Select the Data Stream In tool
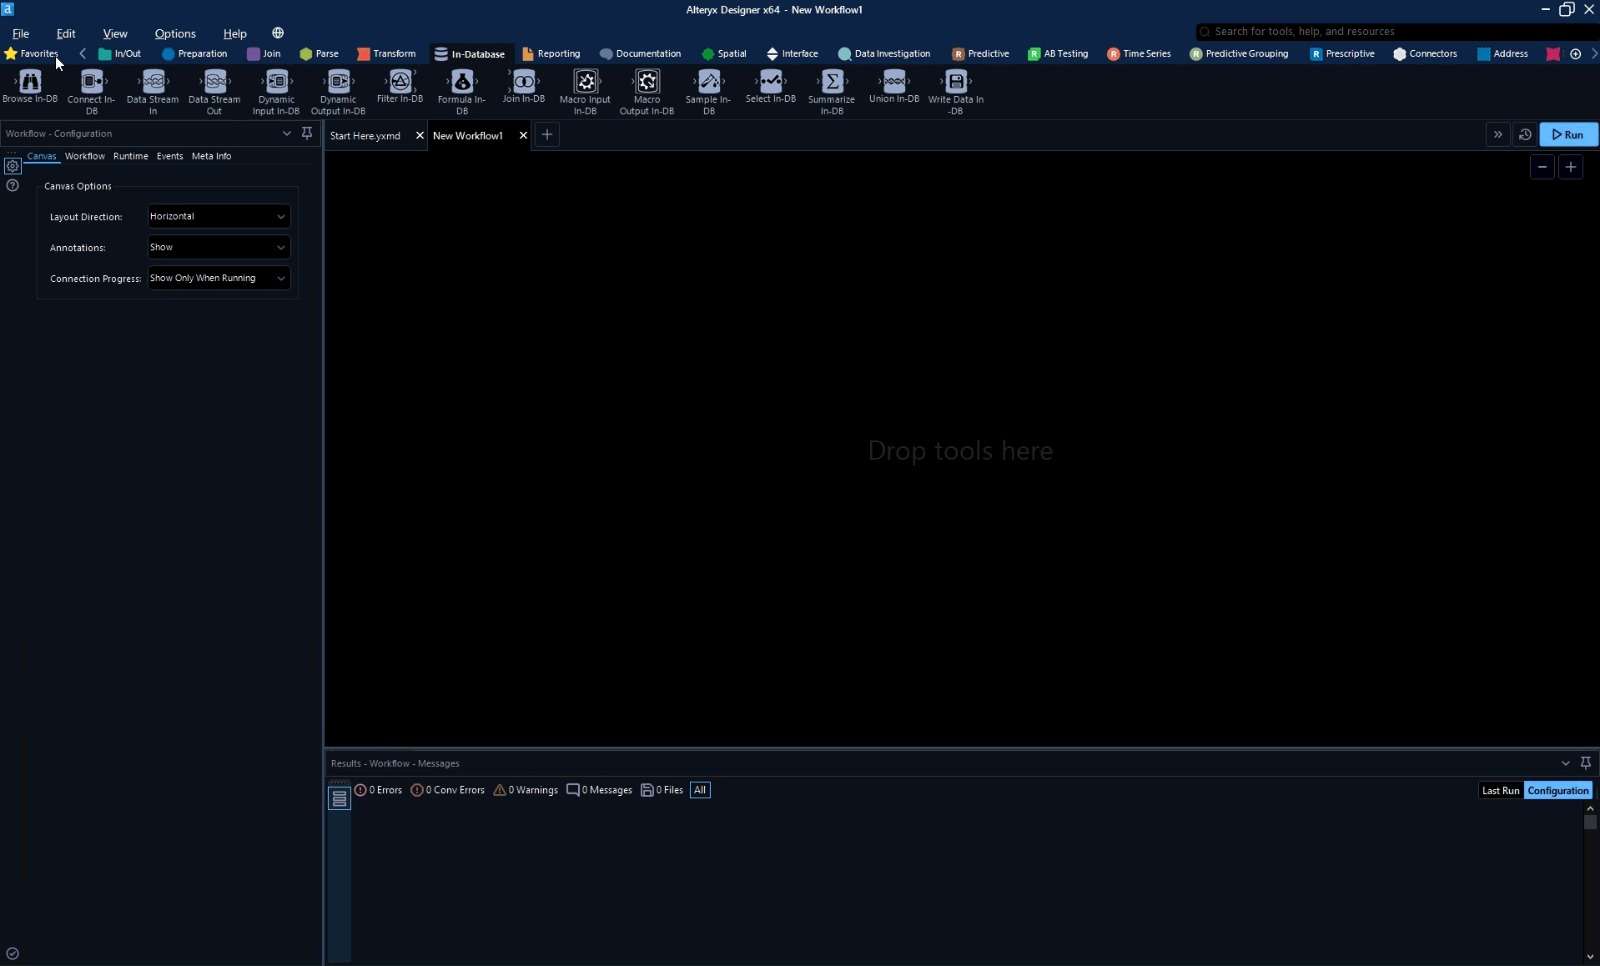 (x=153, y=92)
